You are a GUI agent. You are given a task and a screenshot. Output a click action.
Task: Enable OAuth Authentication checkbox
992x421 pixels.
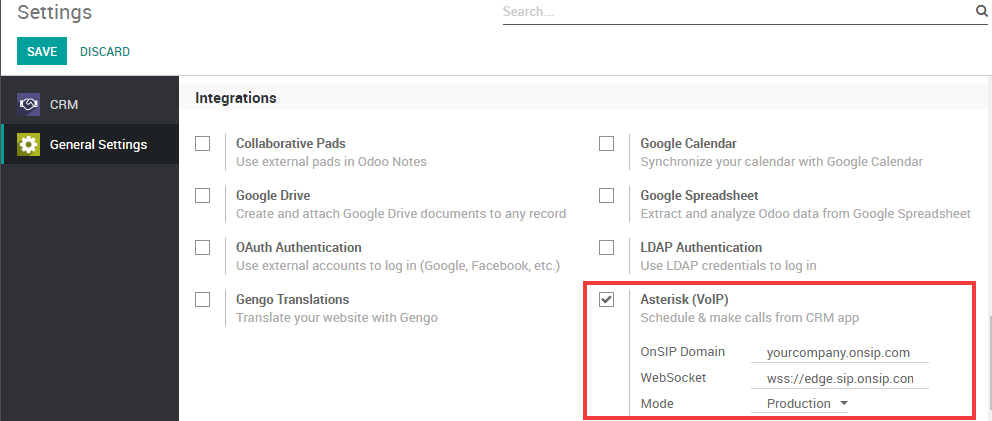pos(203,247)
